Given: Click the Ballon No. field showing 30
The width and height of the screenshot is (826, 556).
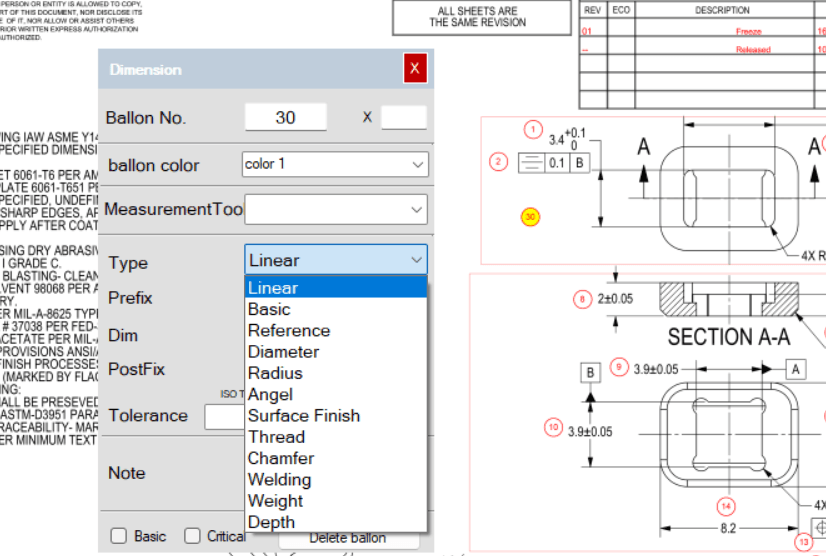Looking at the screenshot, I should tap(286, 117).
